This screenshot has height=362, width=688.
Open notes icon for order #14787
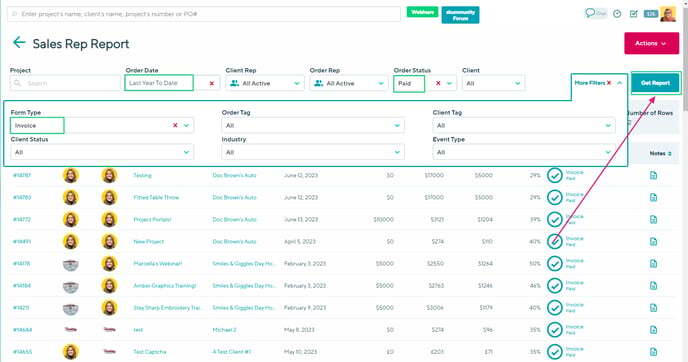coord(653,175)
